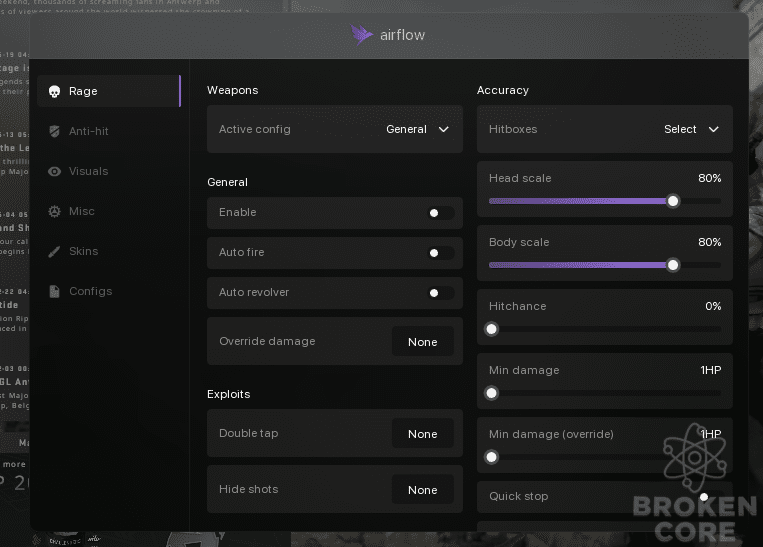
Task: Click the Configs file icon
Action: [54, 292]
